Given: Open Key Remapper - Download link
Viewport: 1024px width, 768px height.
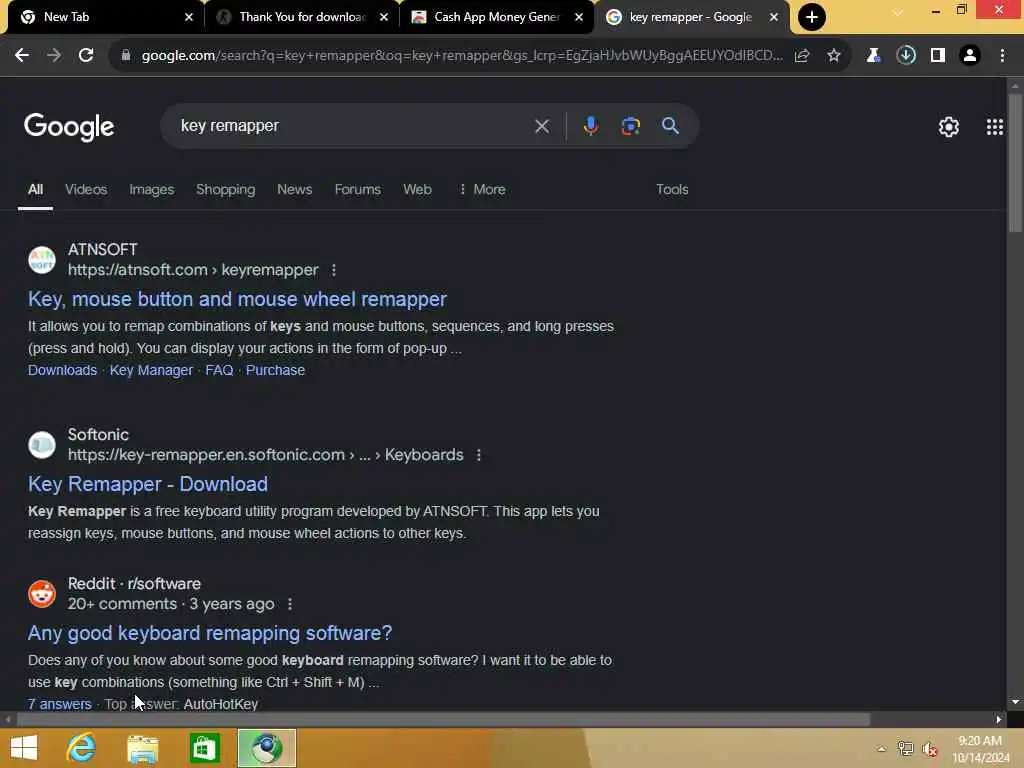Looking at the screenshot, I should pyautogui.click(x=148, y=484).
